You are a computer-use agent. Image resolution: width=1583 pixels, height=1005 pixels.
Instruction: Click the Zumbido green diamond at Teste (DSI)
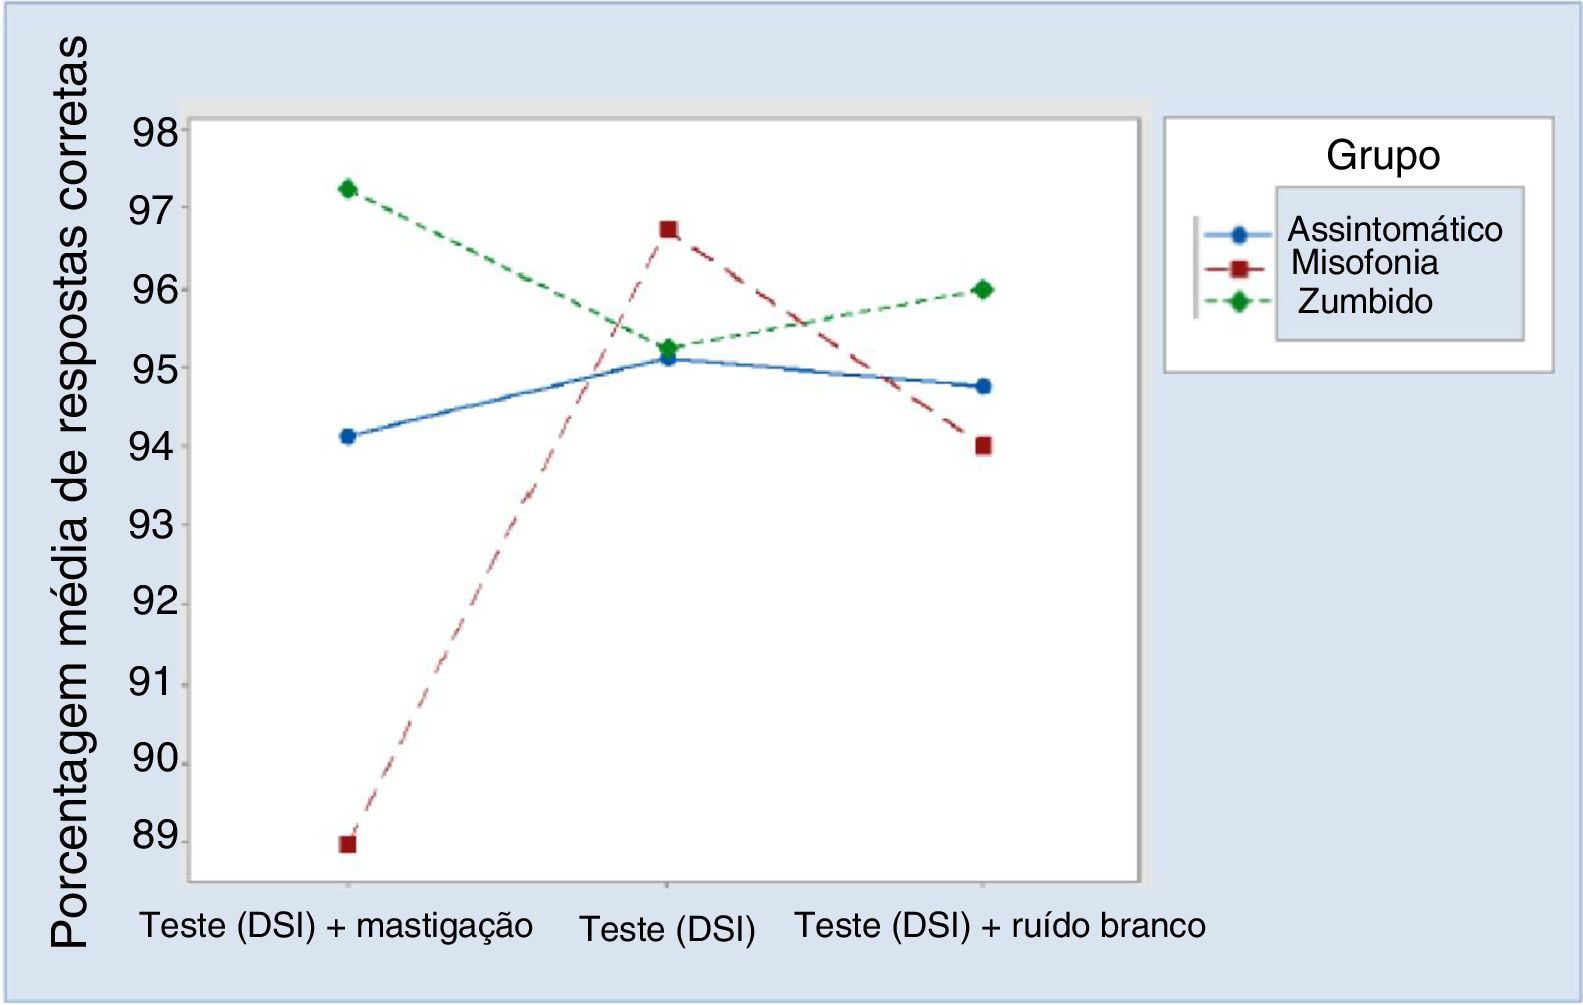click(668, 347)
